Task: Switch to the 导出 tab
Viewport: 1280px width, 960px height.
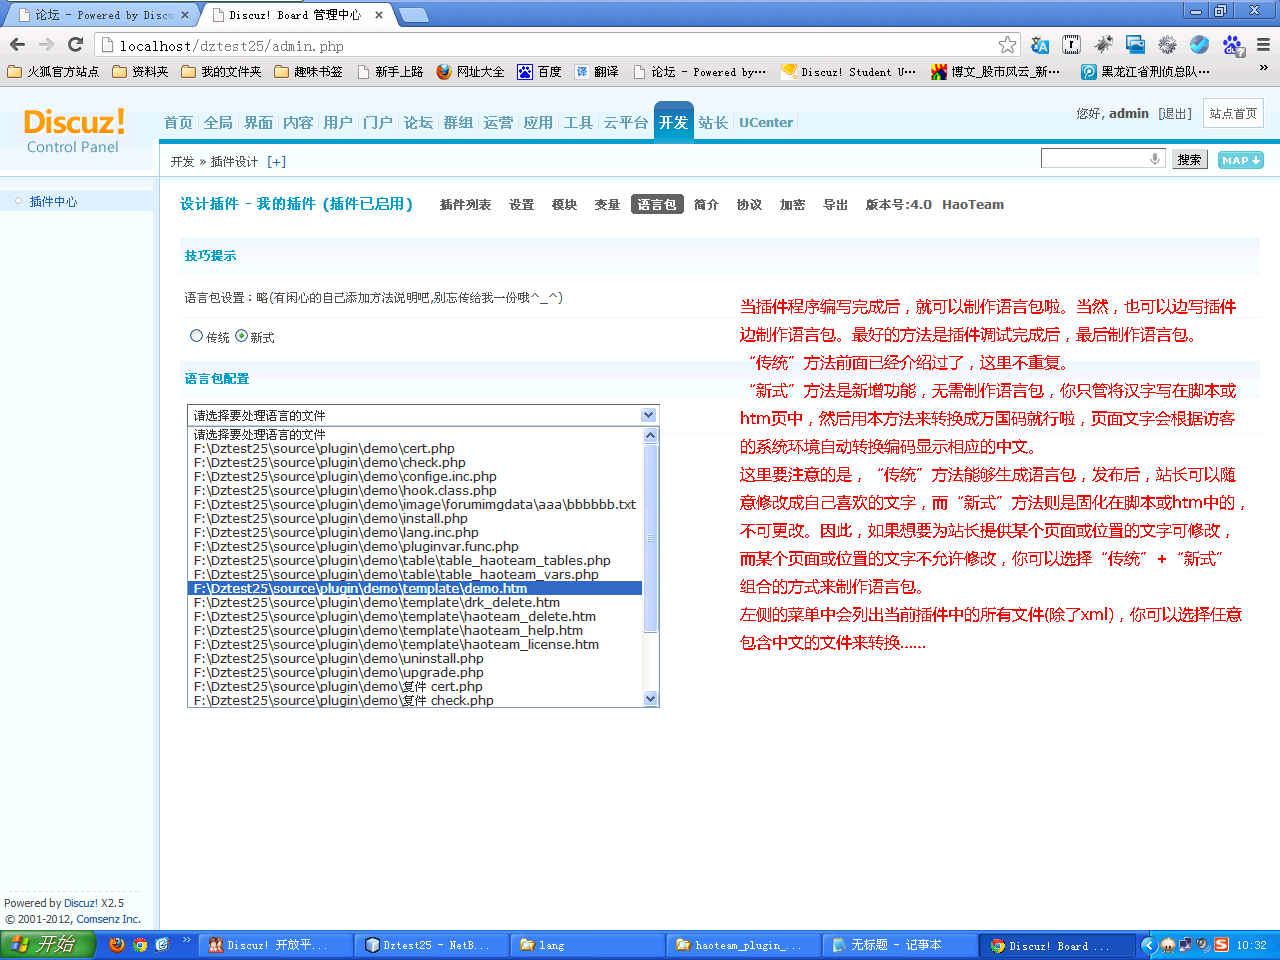Action: 835,204
